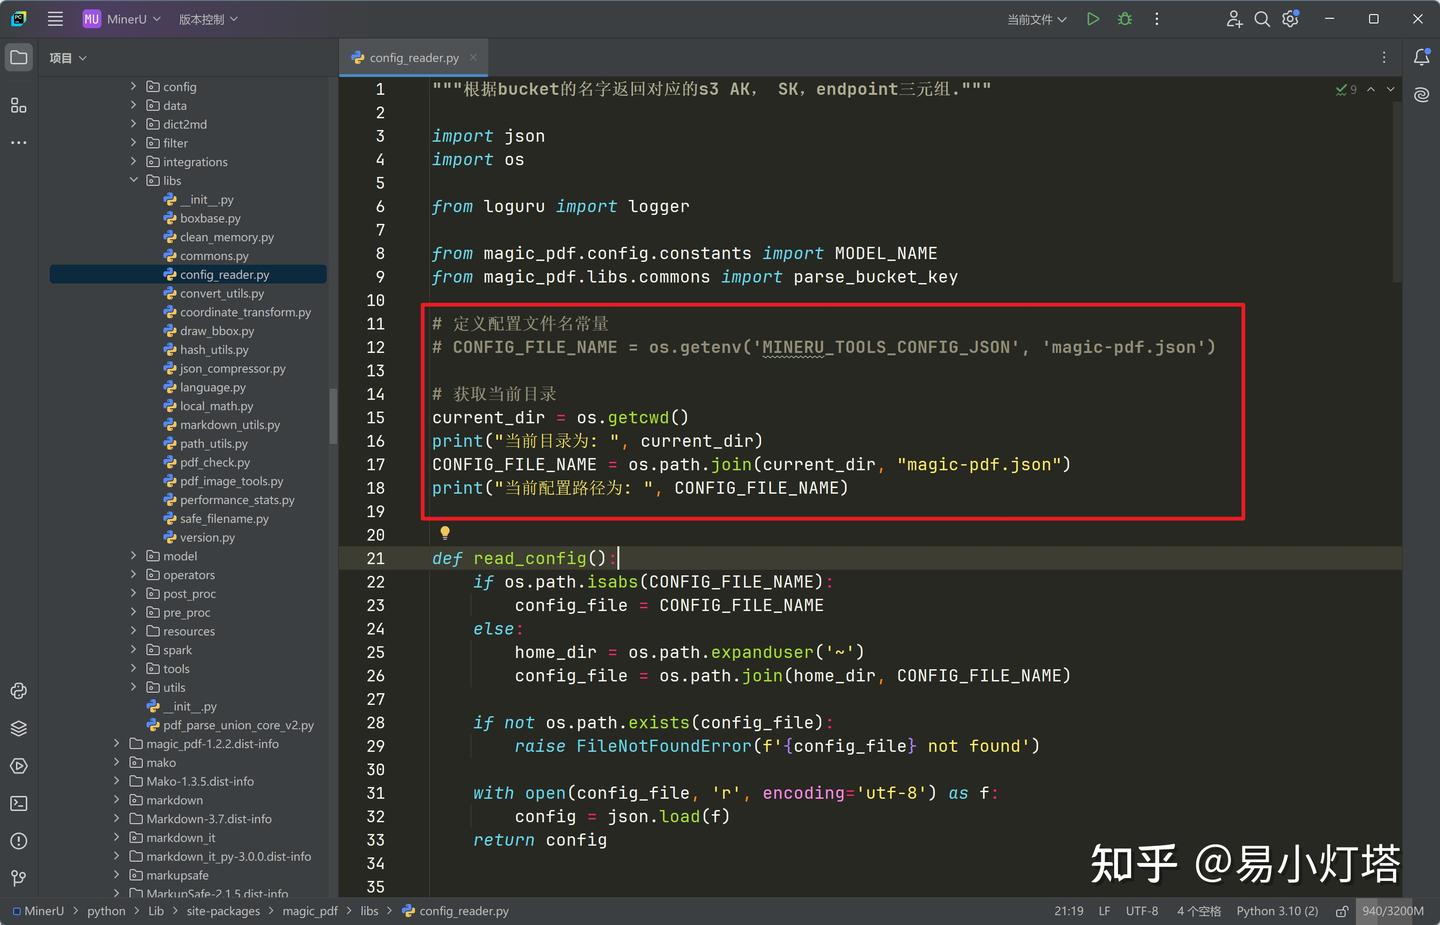
Task: Expand the operators folder
Action: tap(134, 574)
